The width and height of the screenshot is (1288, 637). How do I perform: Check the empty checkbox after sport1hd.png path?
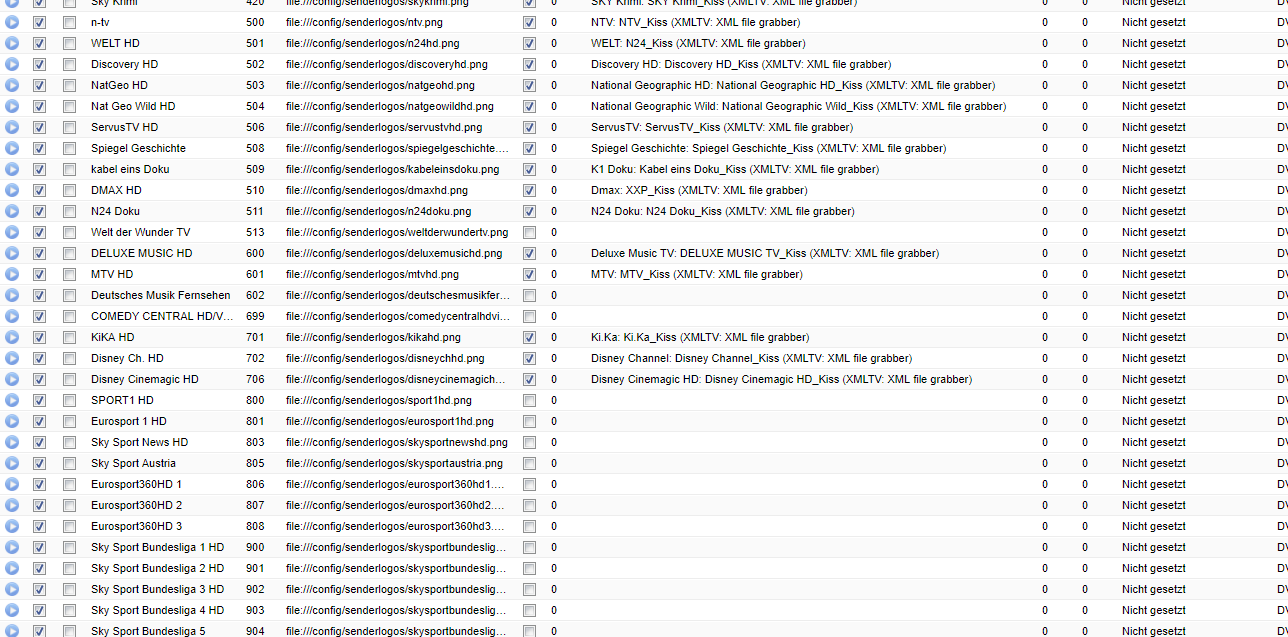529,400
